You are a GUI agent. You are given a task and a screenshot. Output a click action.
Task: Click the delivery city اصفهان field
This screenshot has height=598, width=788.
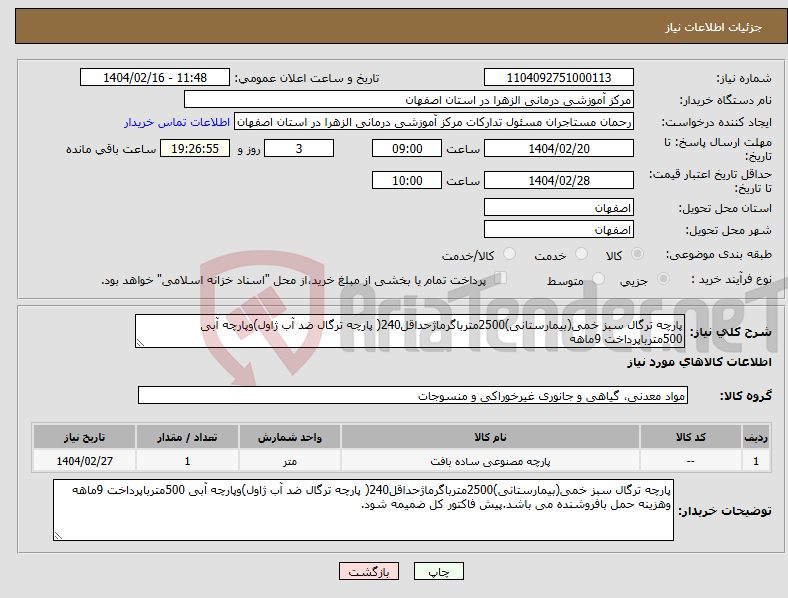pyautogui.click(x=559, y=230)
